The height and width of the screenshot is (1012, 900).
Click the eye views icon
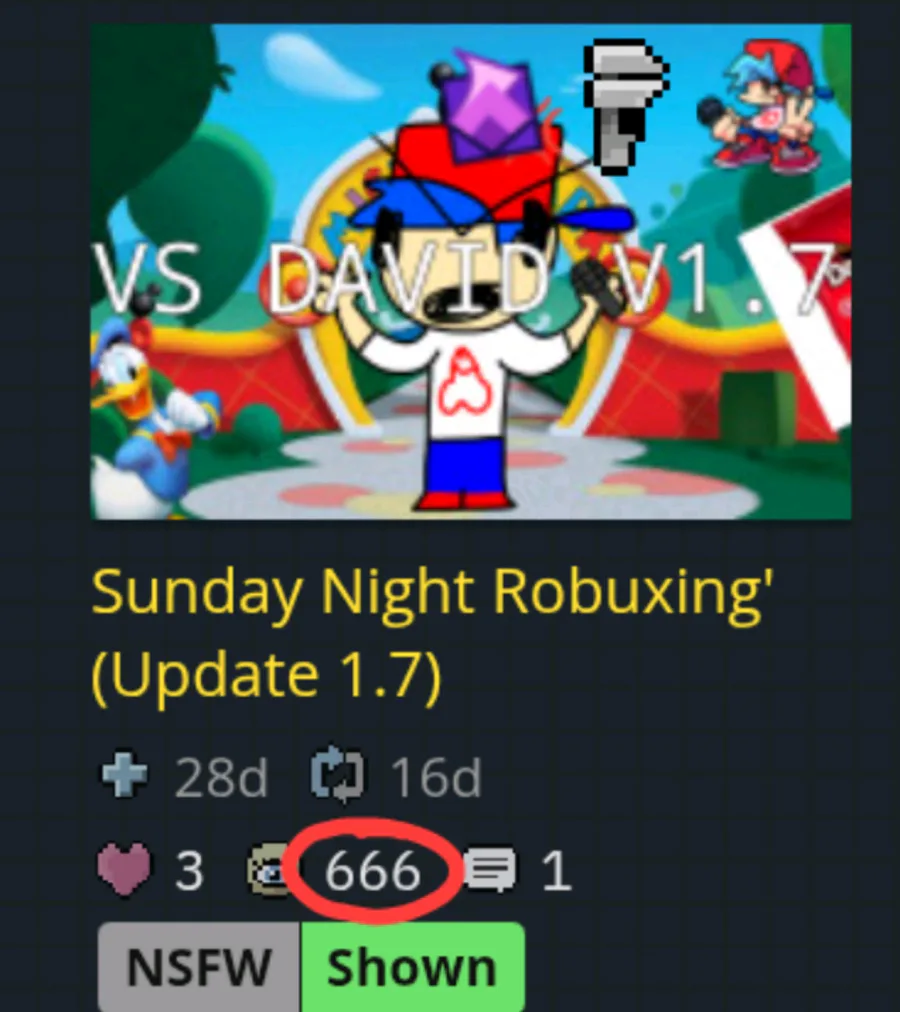[x=268, y=869]
